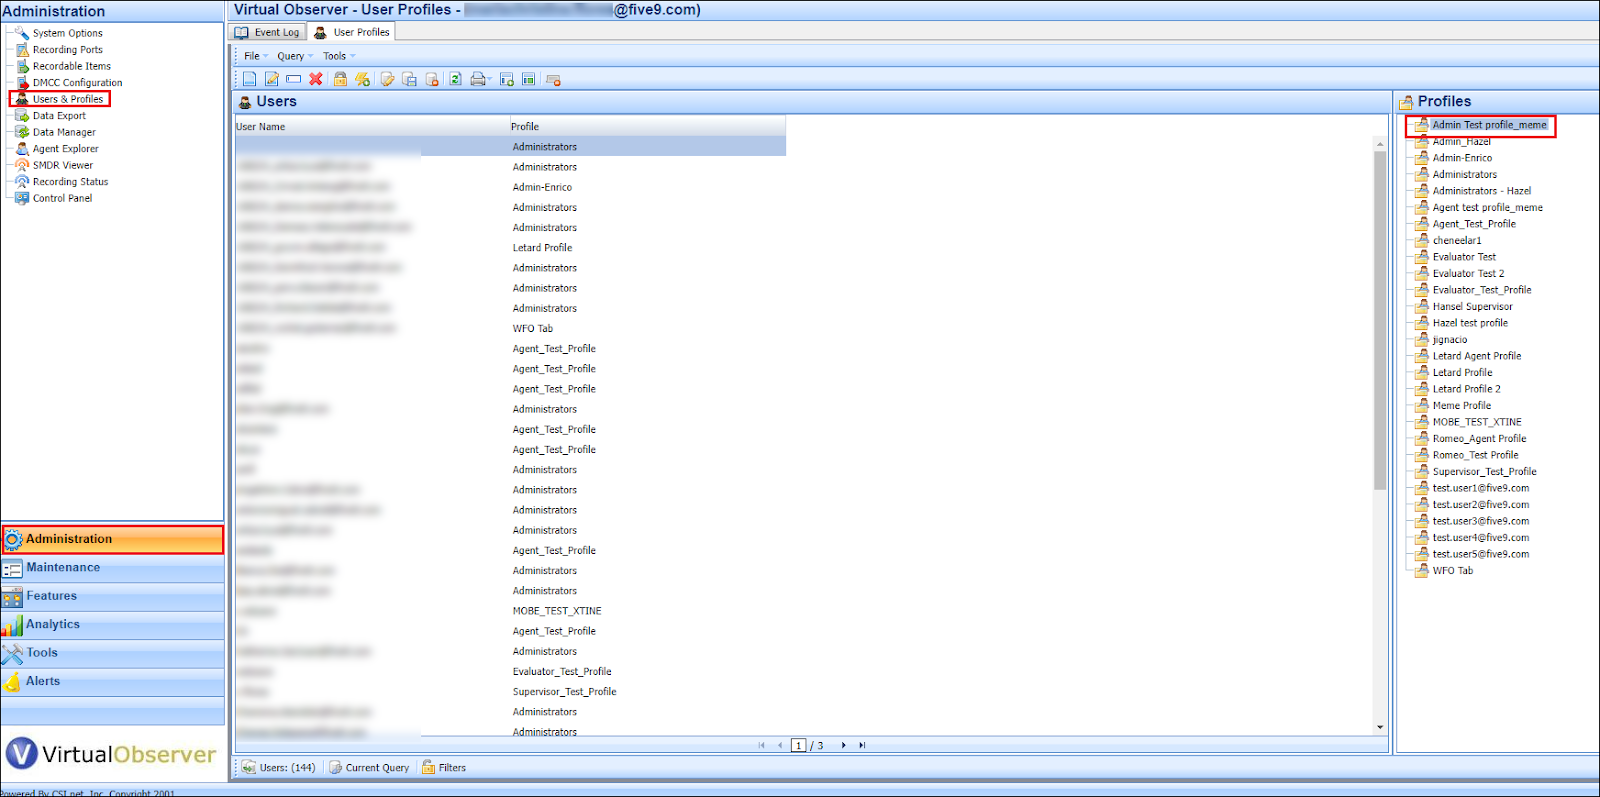Viewport: 1600px width, 797px height.
Task: Open the Maintenance section
Action: click(63, 567)
